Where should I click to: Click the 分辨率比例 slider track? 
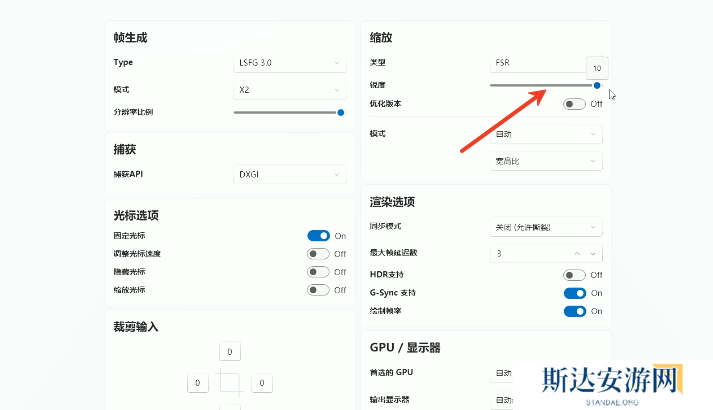pyautogui.click(x=285, y=112)
